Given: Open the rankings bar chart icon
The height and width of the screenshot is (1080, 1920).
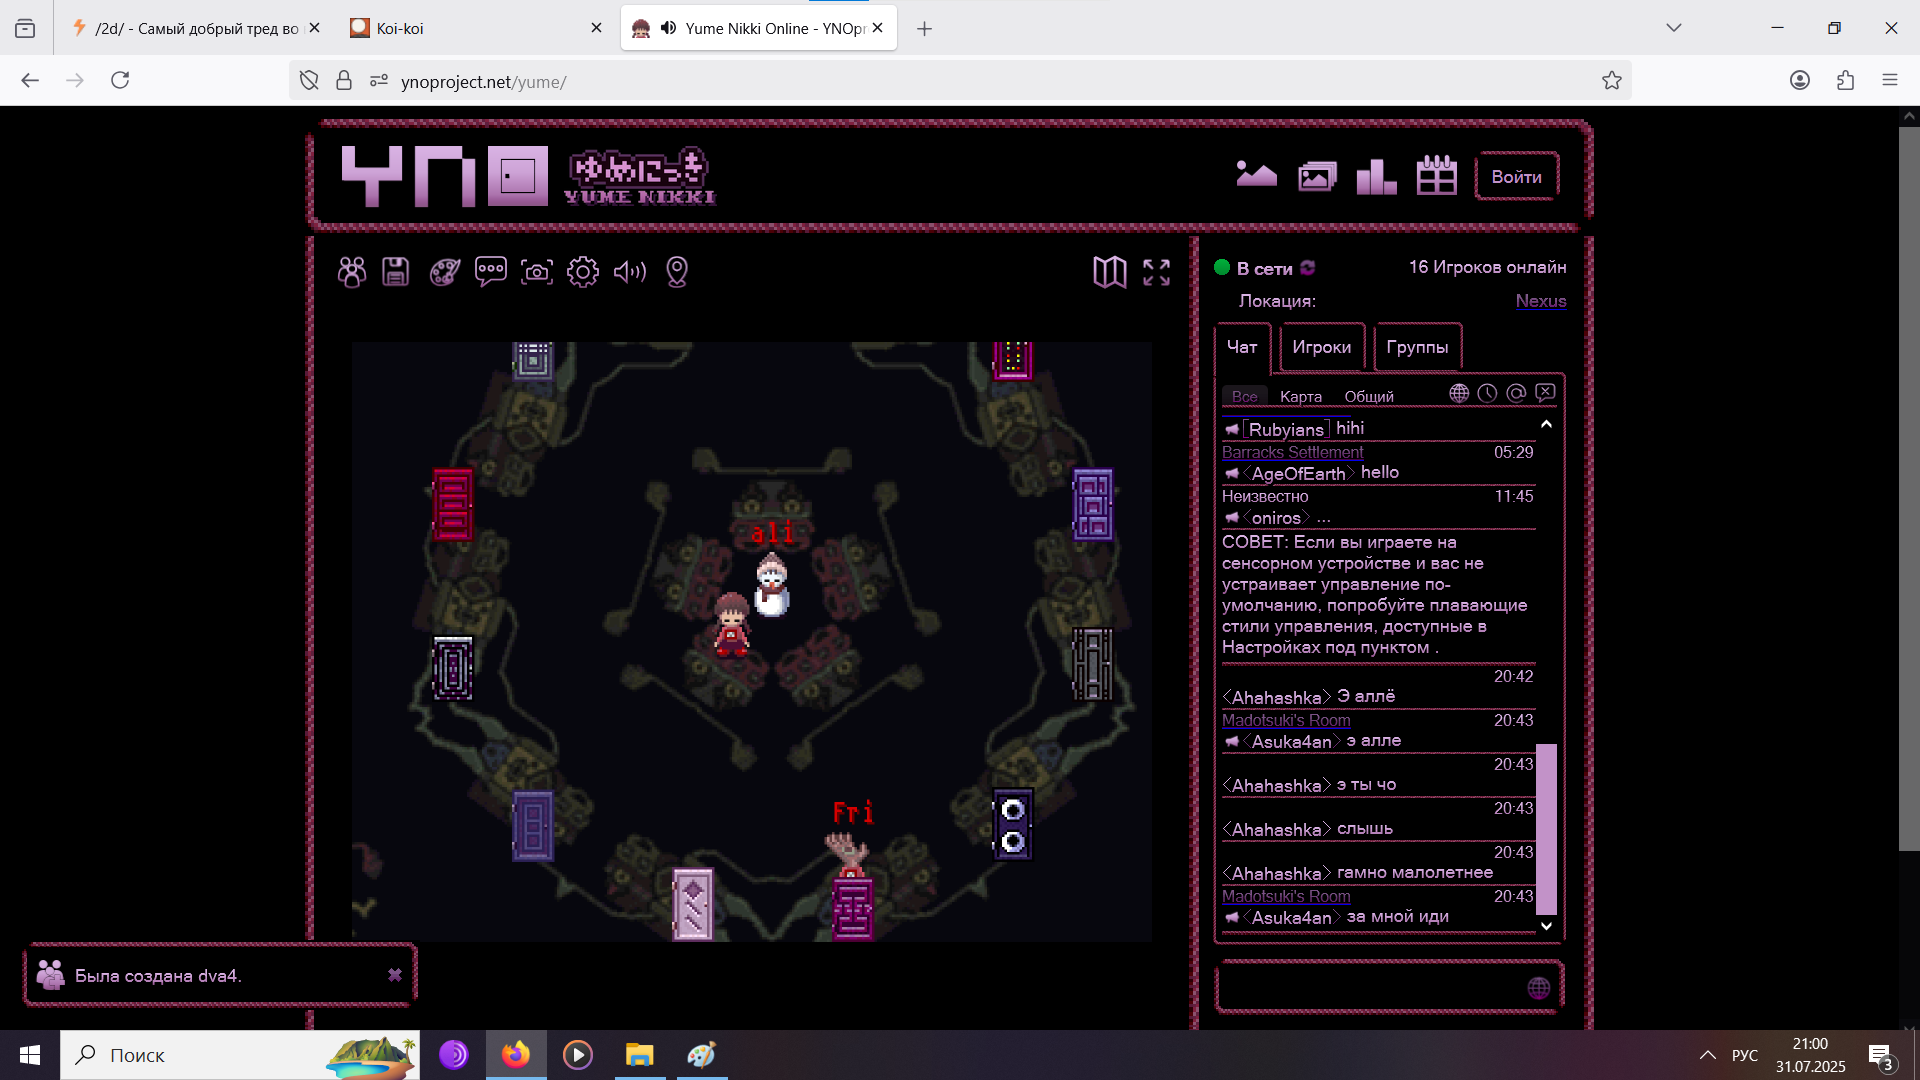Looking at the screenshot, I should click(1376, 177).
